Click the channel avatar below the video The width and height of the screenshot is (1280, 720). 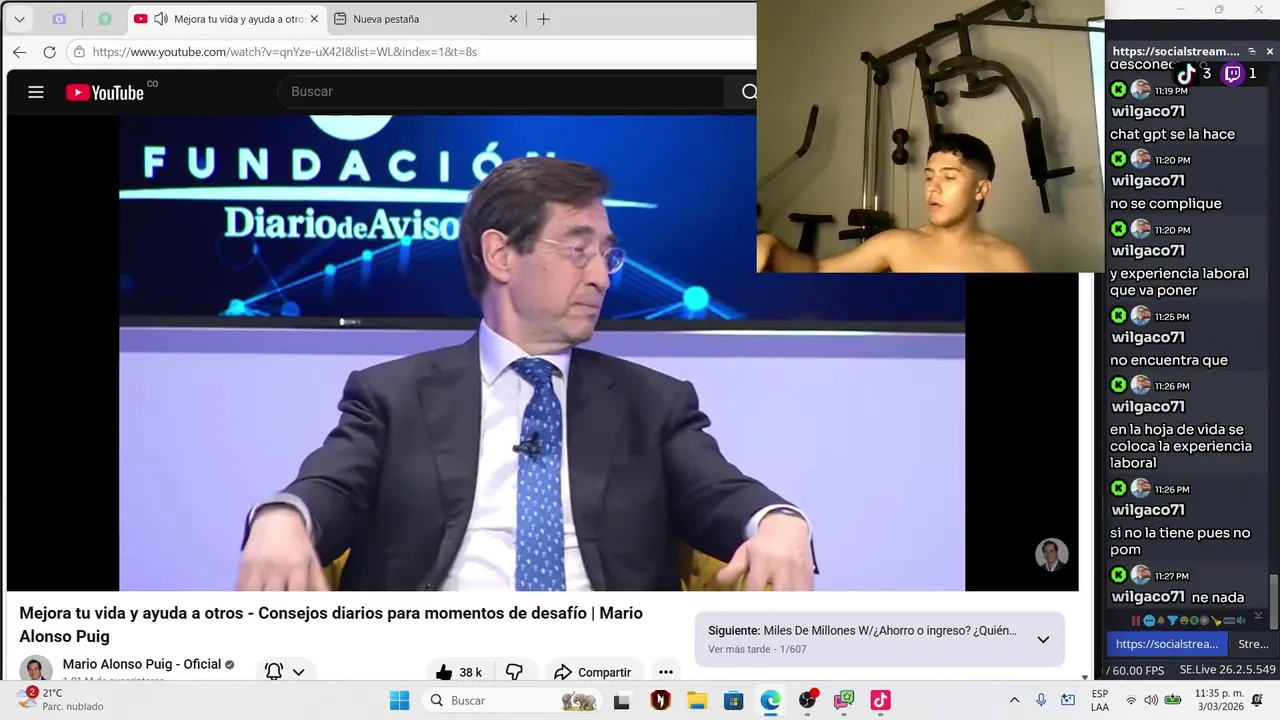click(x=36, y=668)
